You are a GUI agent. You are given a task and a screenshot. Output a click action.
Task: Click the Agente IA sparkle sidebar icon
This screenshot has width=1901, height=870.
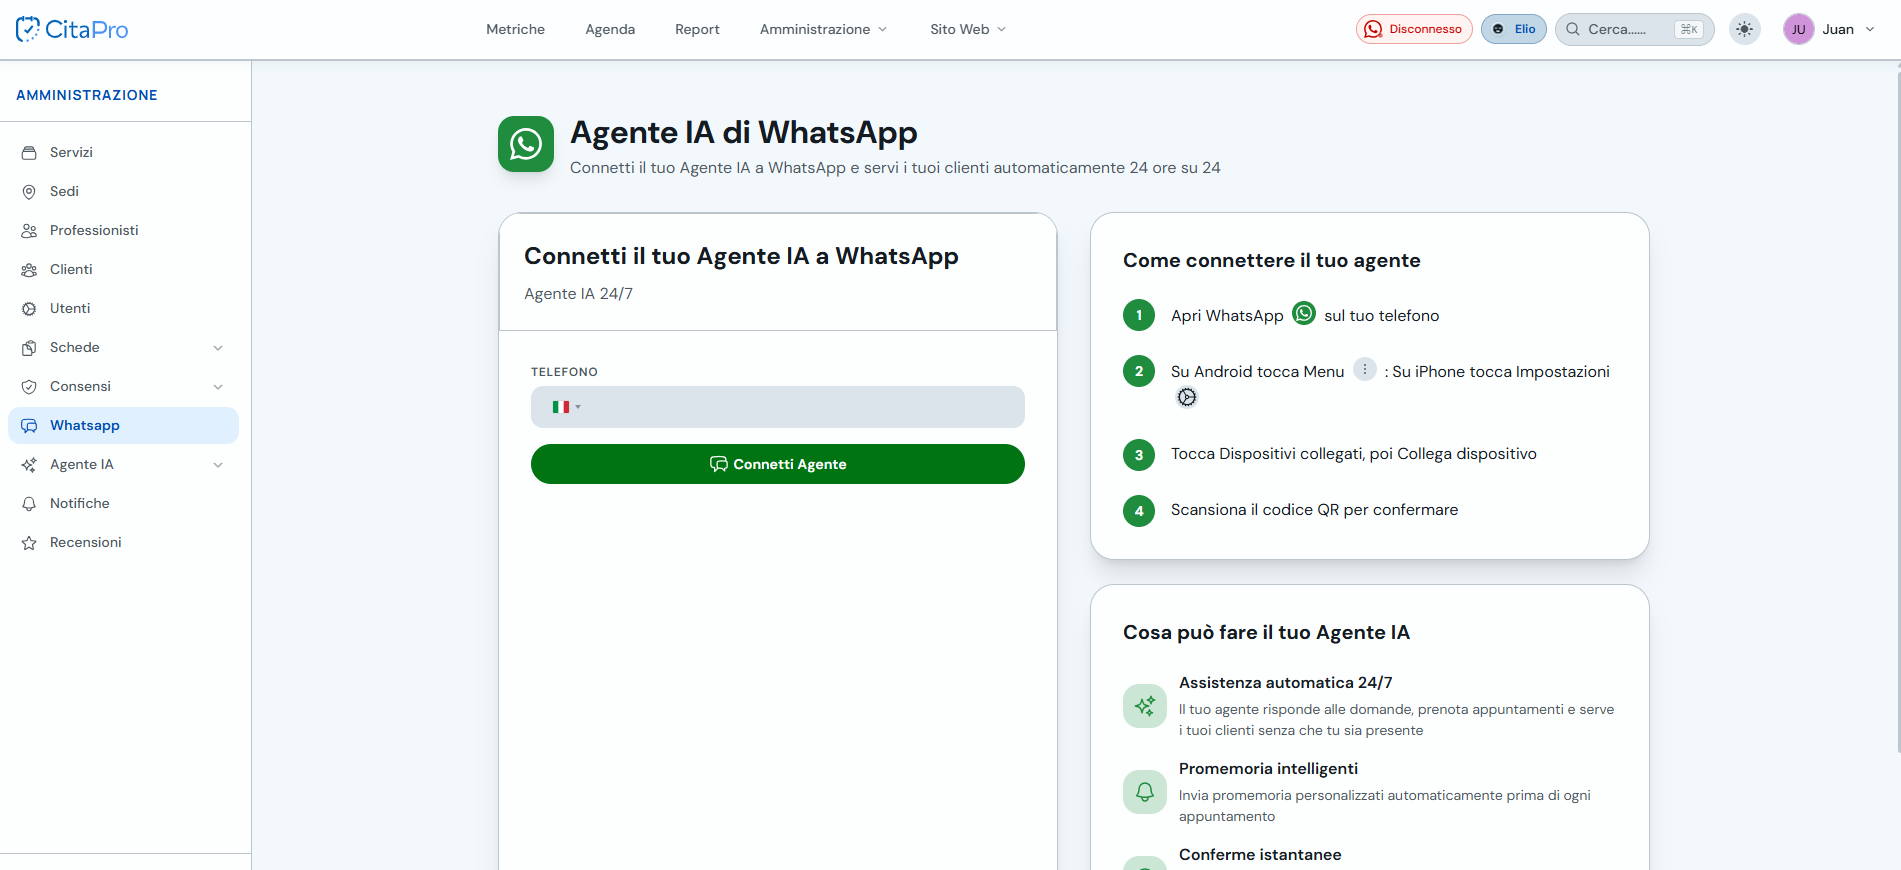[29, 465]
